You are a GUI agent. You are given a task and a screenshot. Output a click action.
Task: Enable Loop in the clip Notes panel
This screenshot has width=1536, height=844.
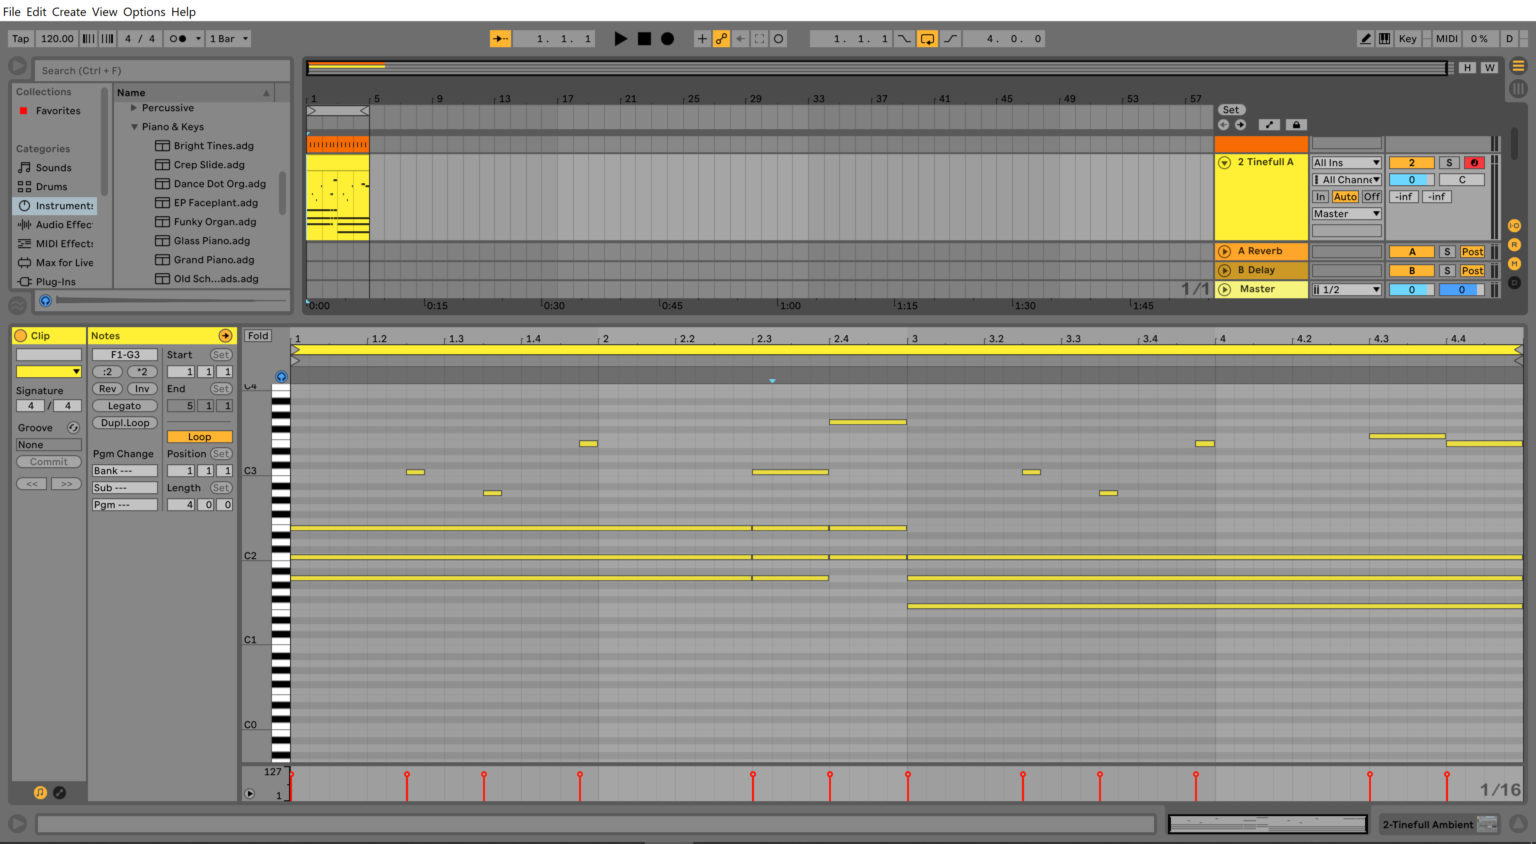199,436
